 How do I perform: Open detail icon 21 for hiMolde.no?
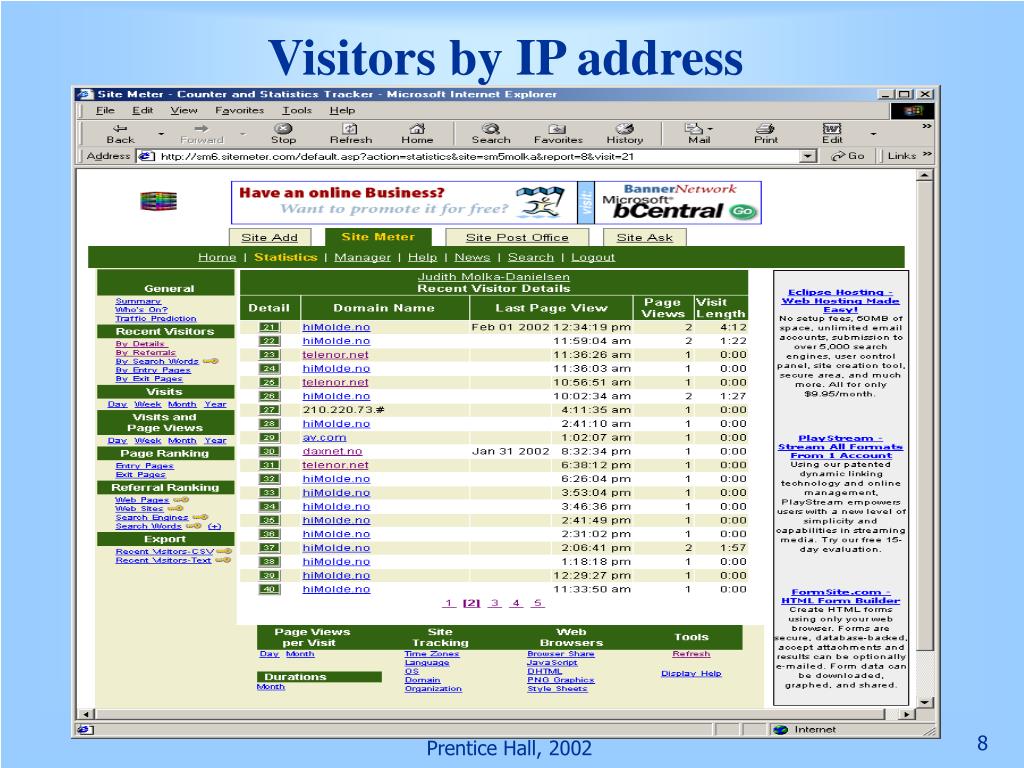269,327
